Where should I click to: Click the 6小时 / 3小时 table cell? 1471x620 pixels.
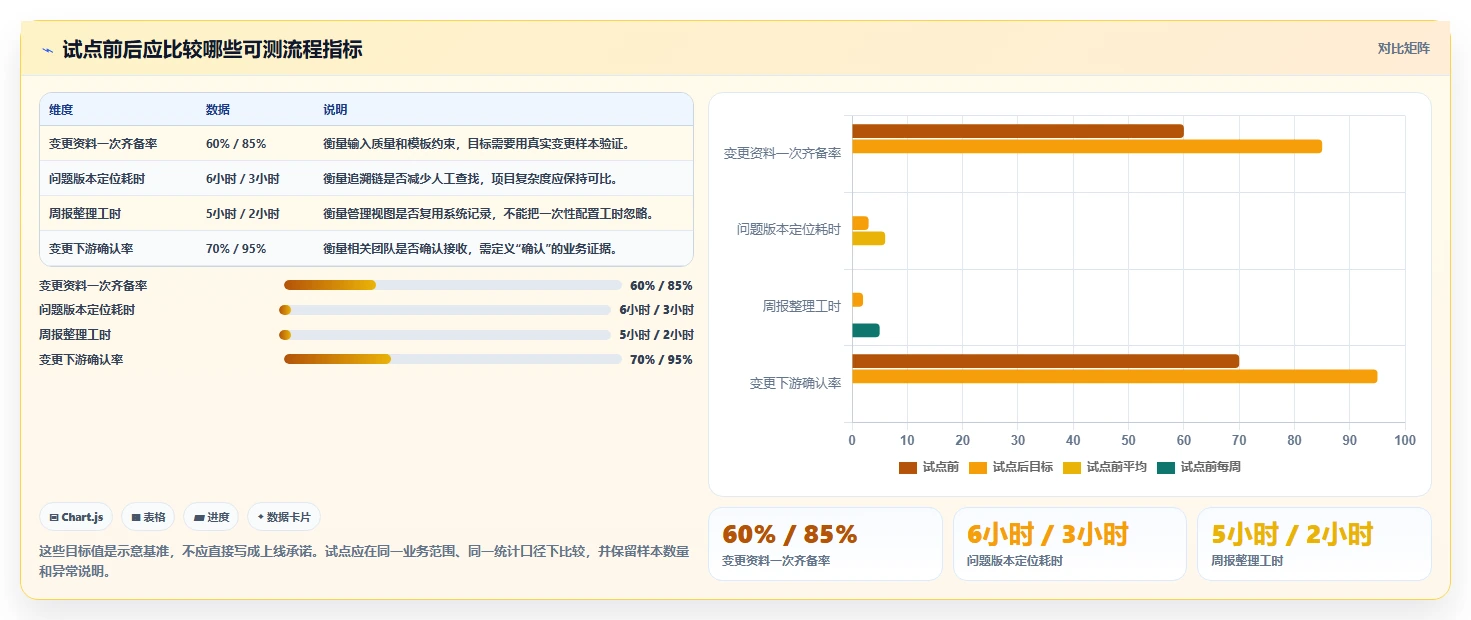[243, 179]
